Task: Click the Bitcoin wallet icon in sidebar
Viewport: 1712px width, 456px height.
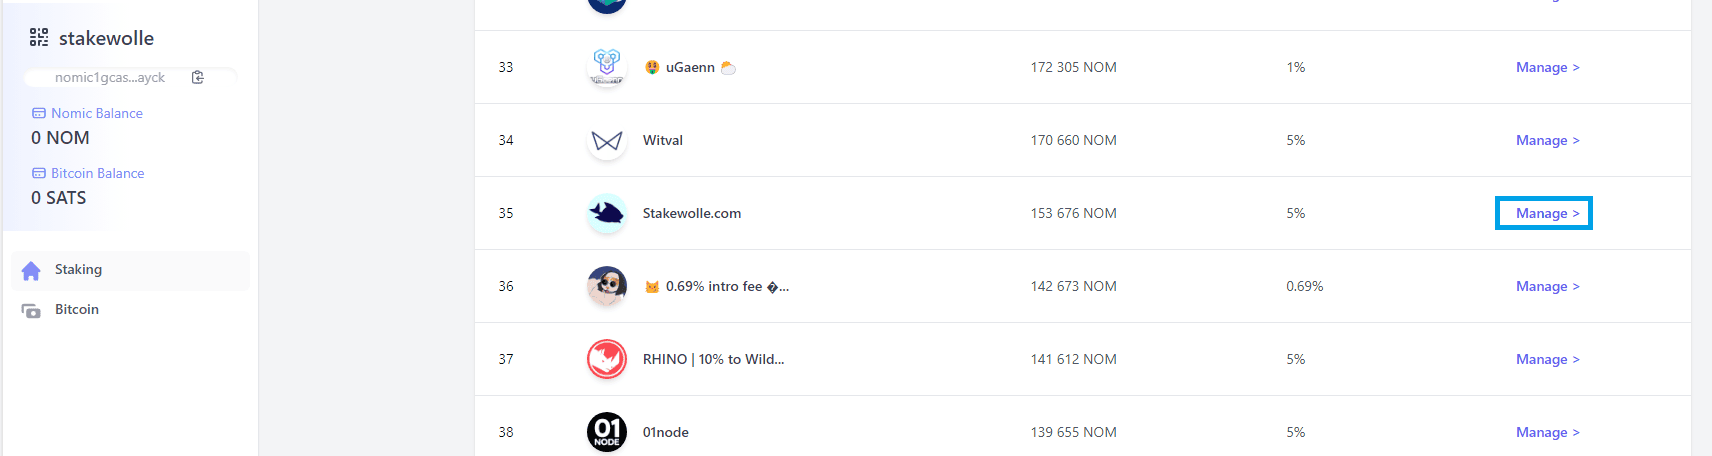Action: [31, 310]
